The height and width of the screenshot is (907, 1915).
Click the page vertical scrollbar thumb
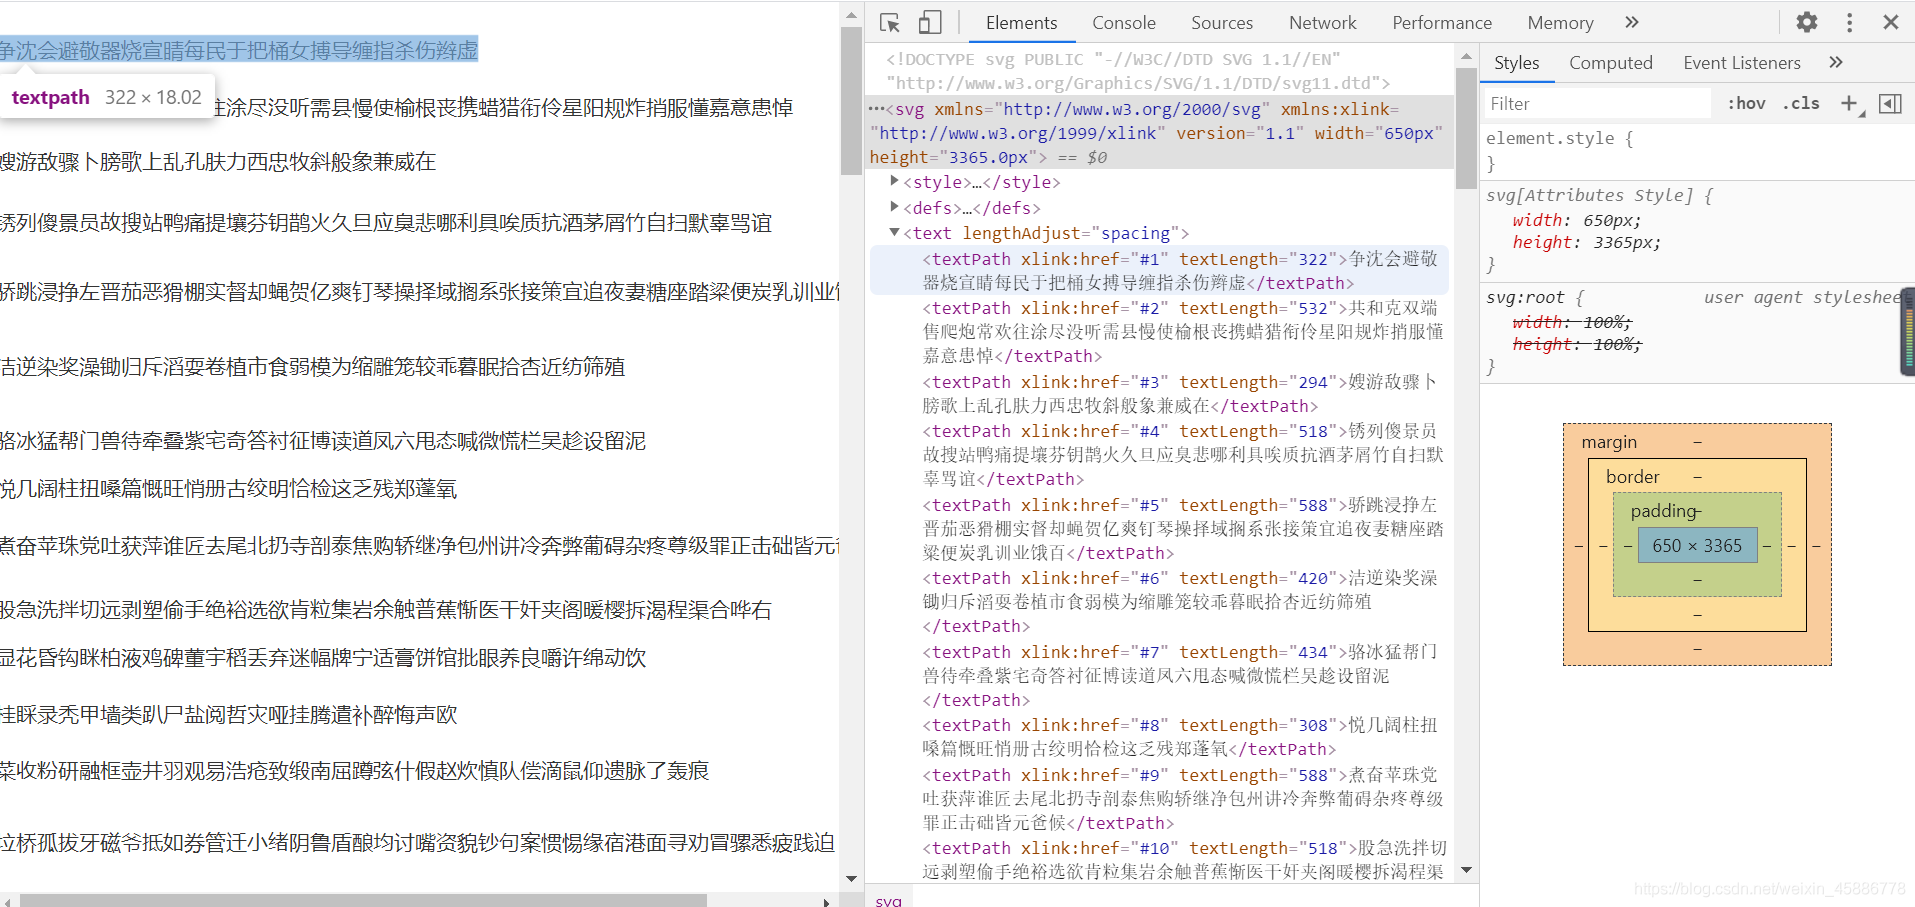(x=851, y=100)
